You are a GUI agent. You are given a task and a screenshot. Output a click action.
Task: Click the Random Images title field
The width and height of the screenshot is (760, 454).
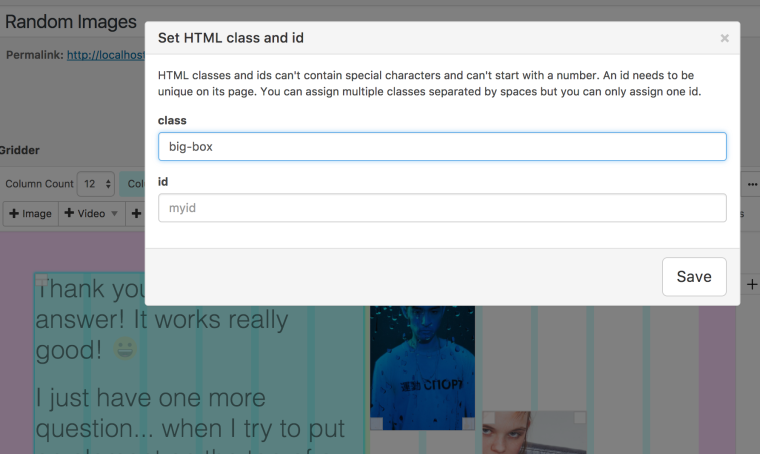pyautogui.click(x=70, y=20)
